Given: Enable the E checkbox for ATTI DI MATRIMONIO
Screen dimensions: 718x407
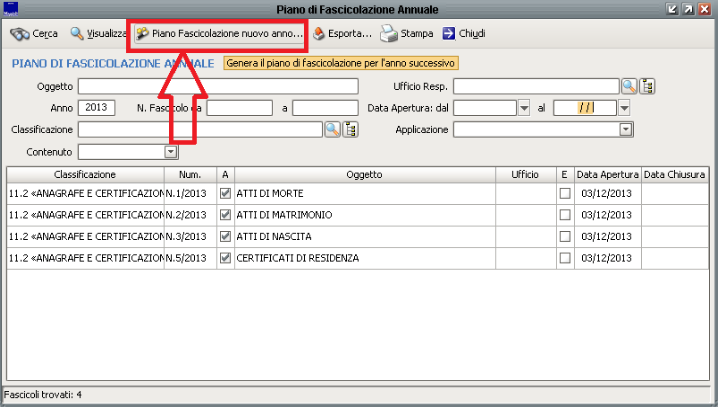Looking at the screenshot, I should coord(565,215).
